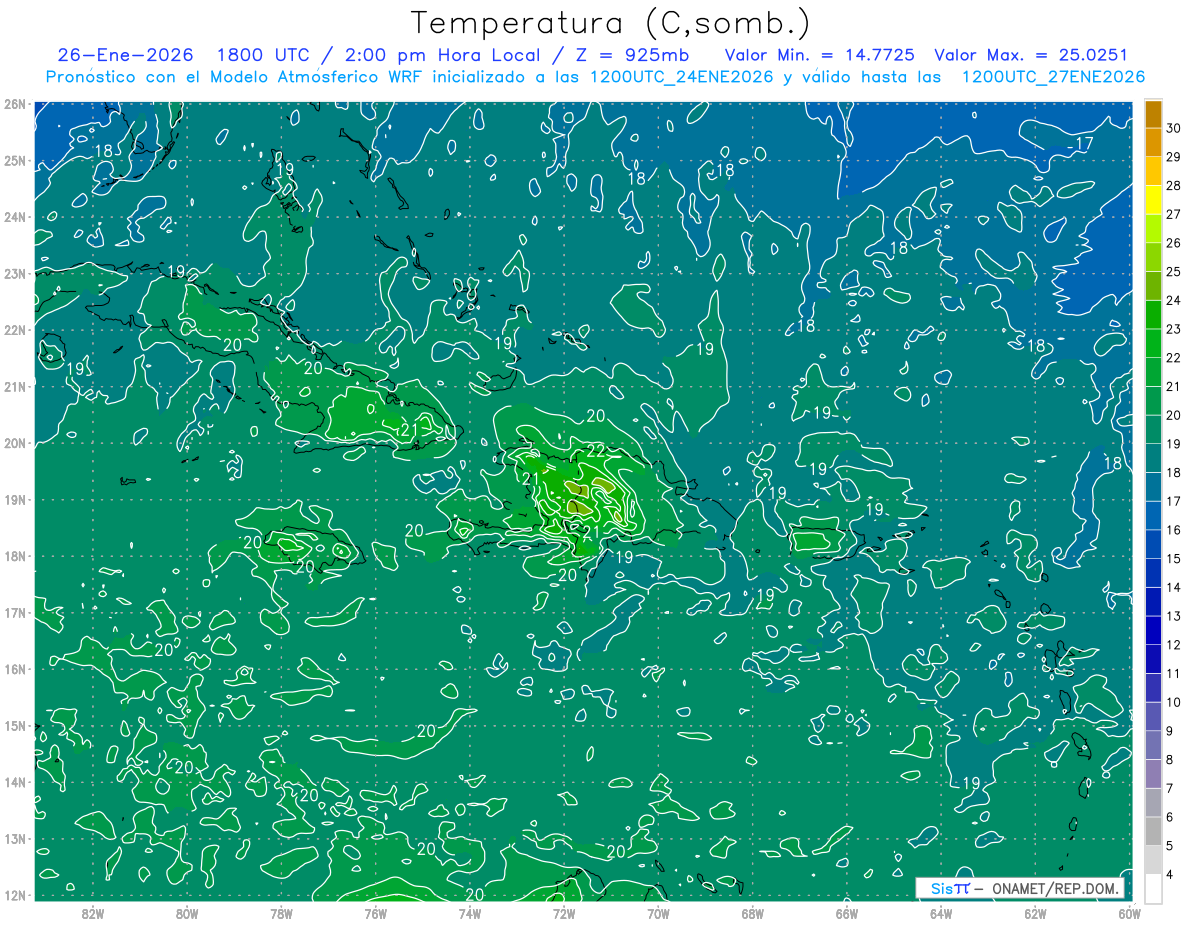1200x927 pixels.
Task: Click the "25" value on the color scale
Action: tap(1174, 272)
